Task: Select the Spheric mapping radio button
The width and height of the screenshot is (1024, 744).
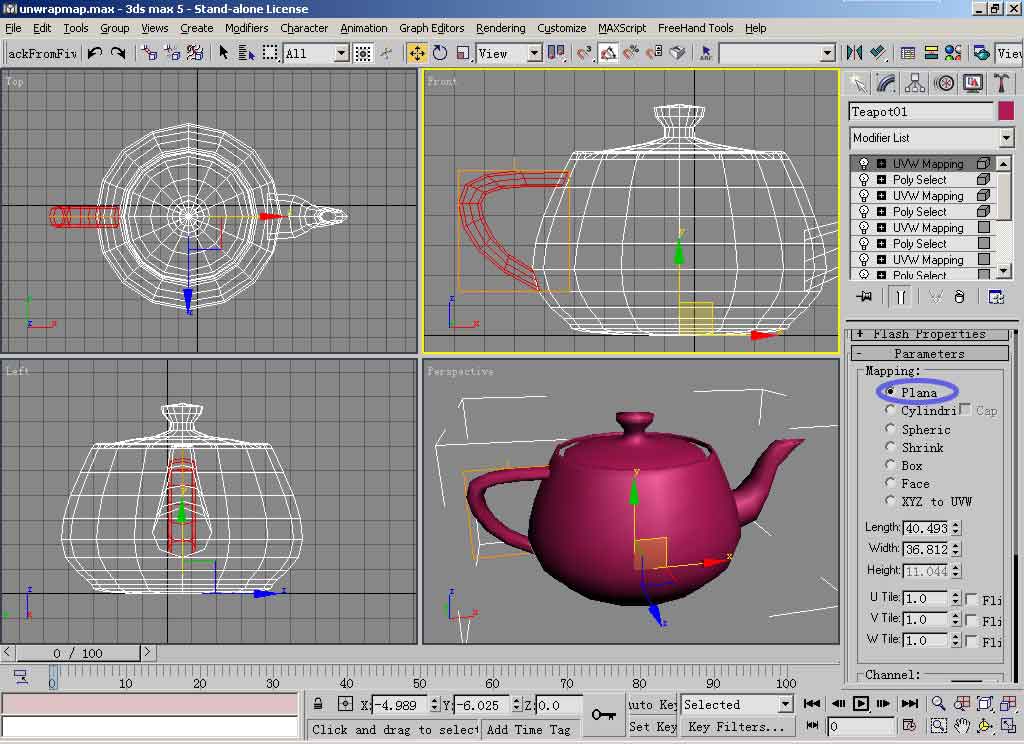Action: (890, 429)
